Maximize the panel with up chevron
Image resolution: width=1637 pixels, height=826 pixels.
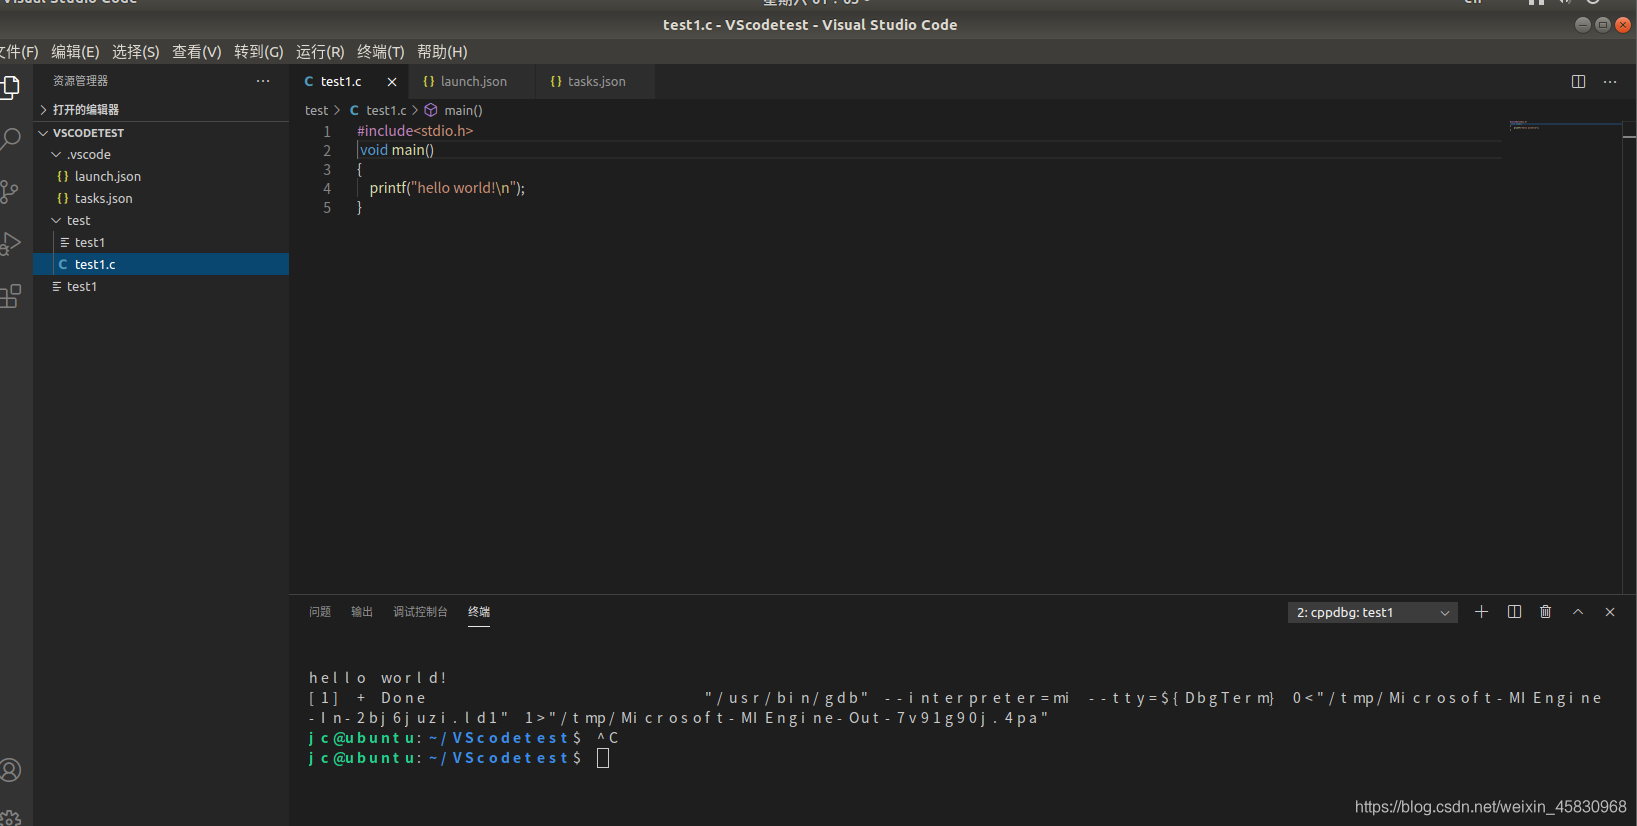tap(1578, 612)
